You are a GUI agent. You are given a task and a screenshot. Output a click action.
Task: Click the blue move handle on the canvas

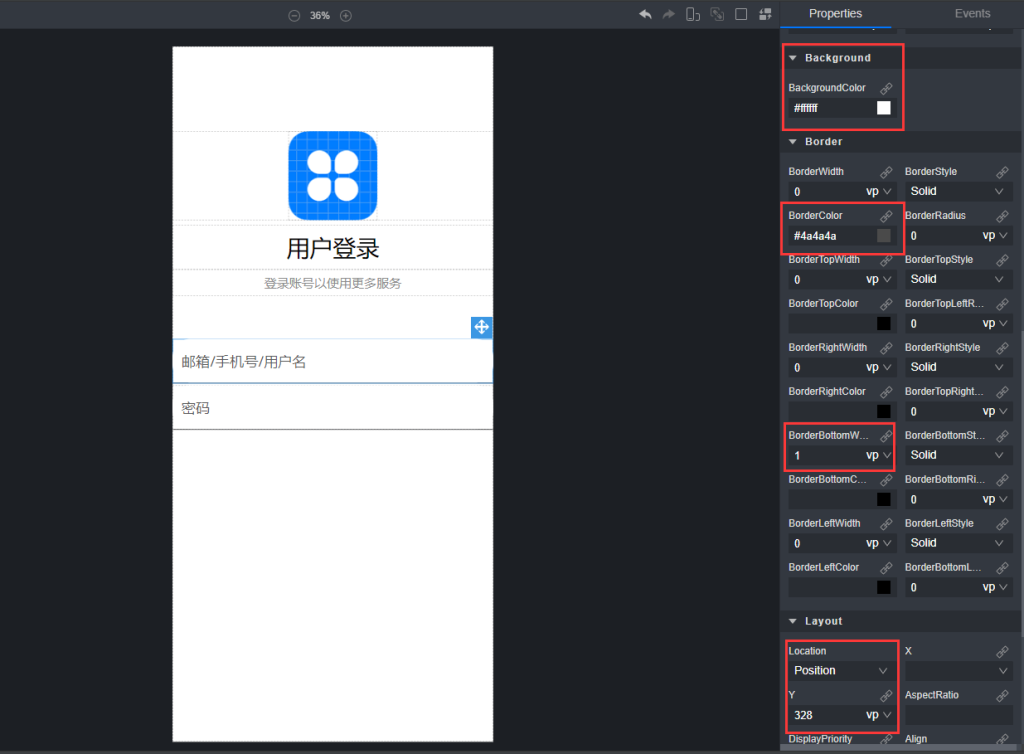pyautogui.click(x=481, y=327)
